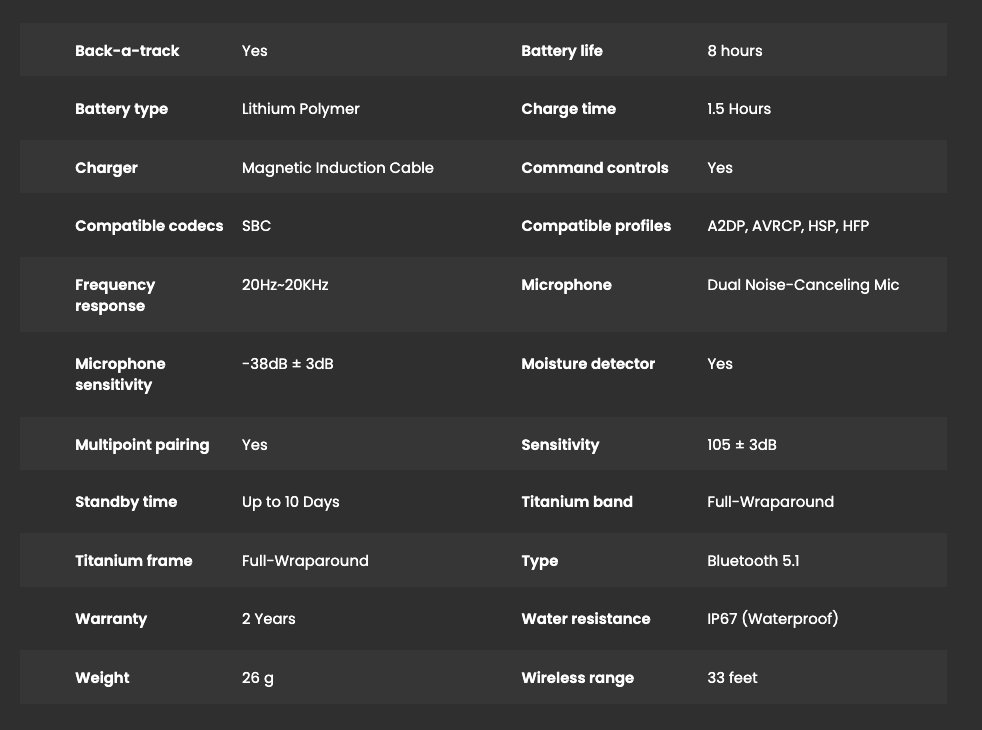Screen dimensions: 982x730
Task: Select the 20Hz-20KHz frequency value
Action: point(285,285)
